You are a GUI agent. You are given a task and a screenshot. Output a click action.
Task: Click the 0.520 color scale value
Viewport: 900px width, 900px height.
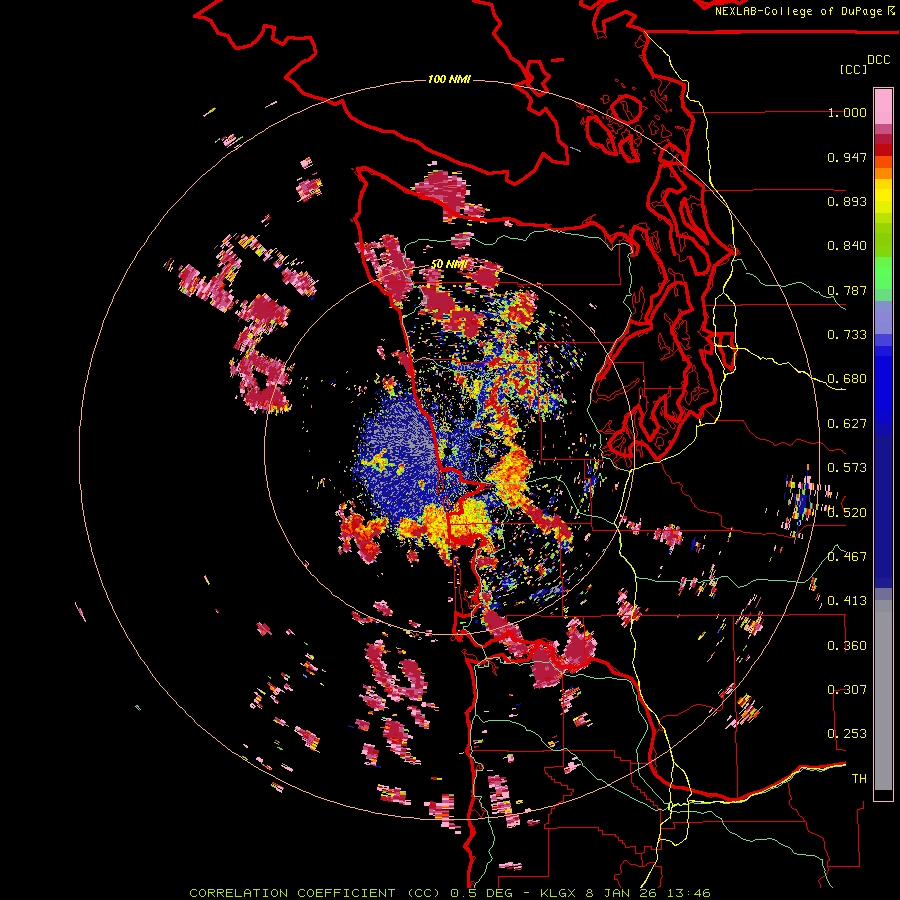point(847,512)
